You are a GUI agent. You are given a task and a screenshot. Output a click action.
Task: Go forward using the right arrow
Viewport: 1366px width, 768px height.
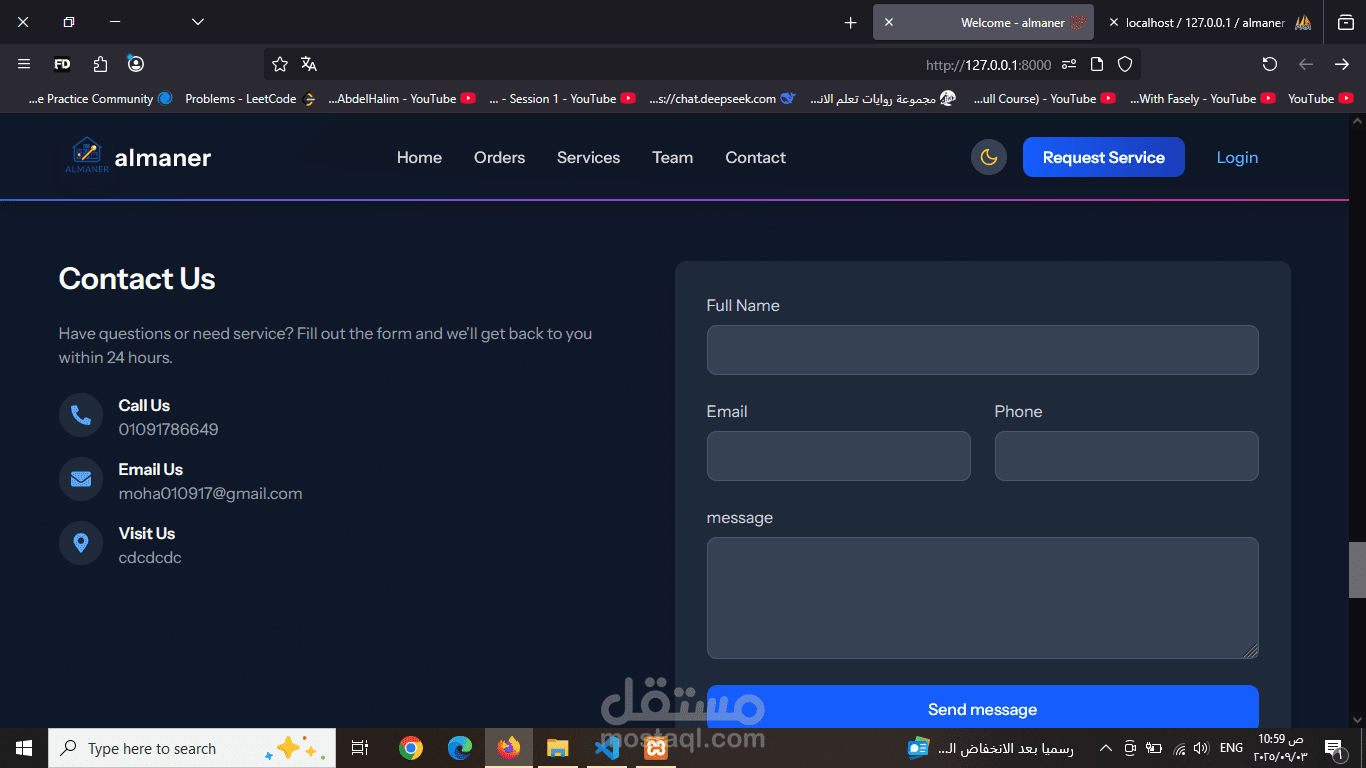pyautogui.click(x=1342, y=64)
